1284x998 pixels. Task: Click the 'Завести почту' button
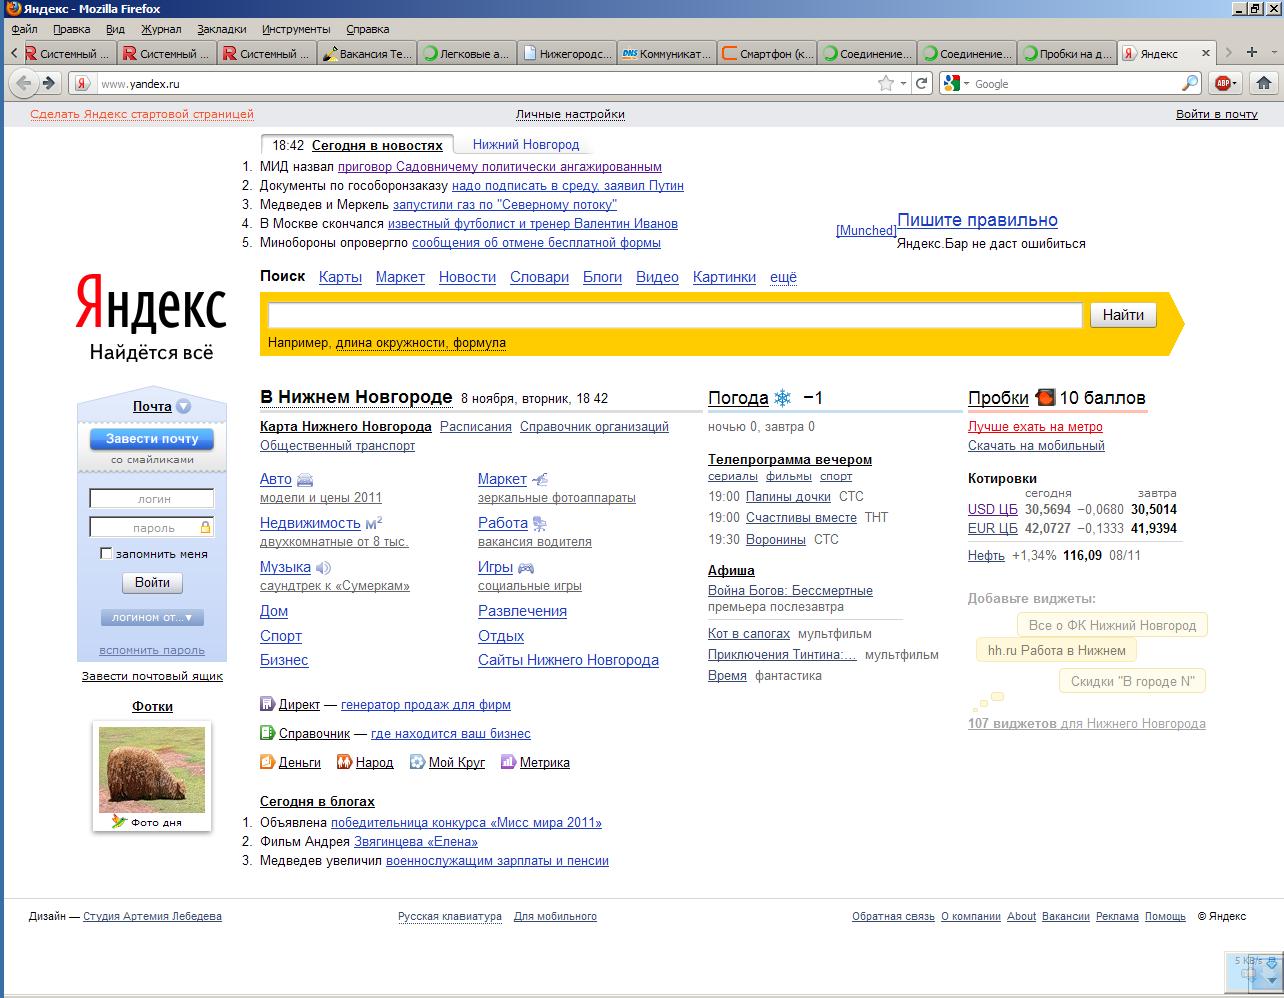pyautogui.click(x=152, y=438)
